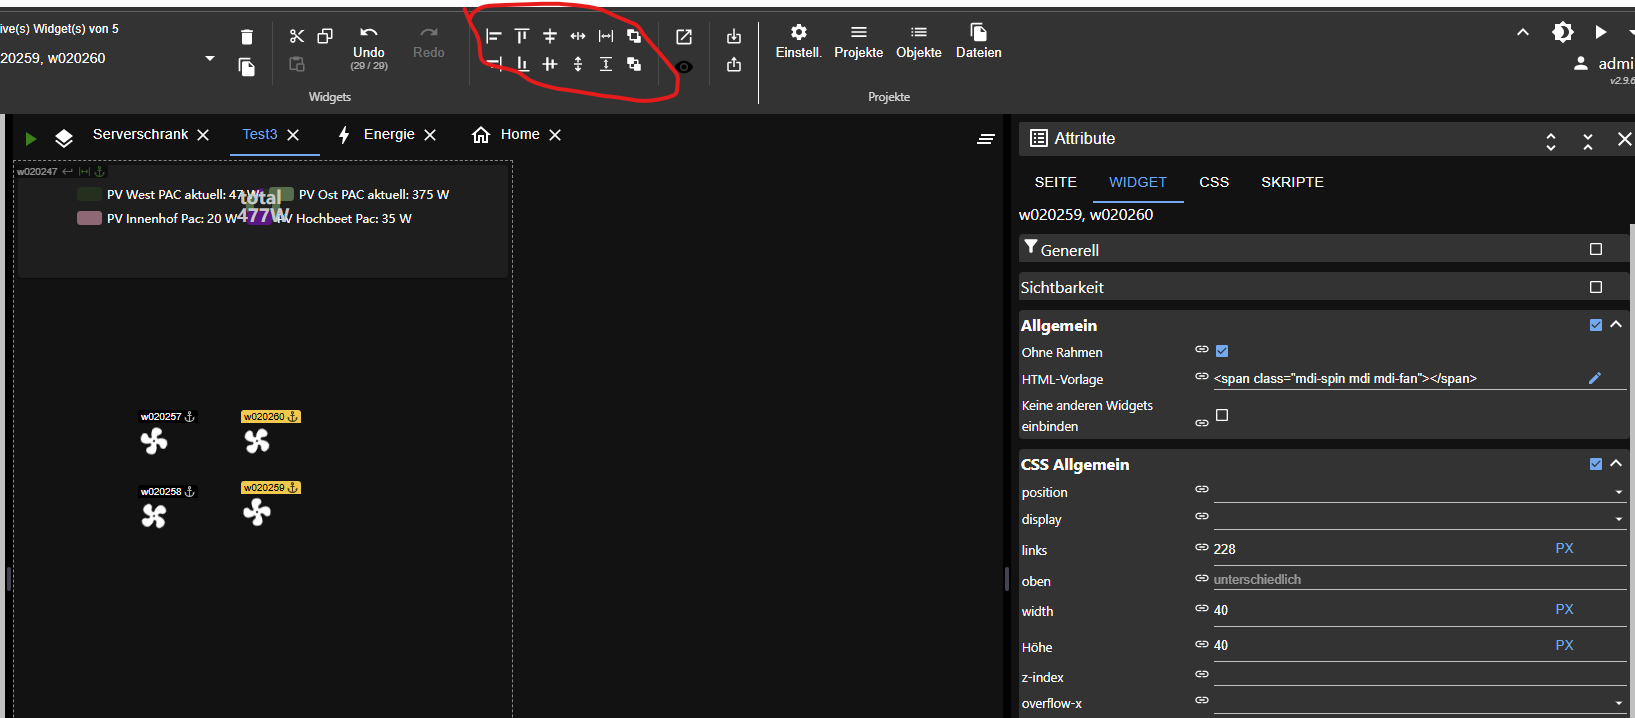Open the Einstell. settings gear

pyautogui.click(x=798, y=41)
